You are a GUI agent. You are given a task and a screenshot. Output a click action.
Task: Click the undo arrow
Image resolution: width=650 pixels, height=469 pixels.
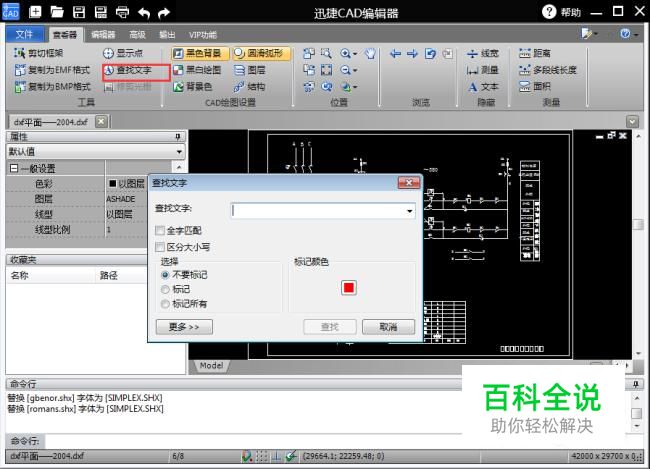tap(144, 13)
